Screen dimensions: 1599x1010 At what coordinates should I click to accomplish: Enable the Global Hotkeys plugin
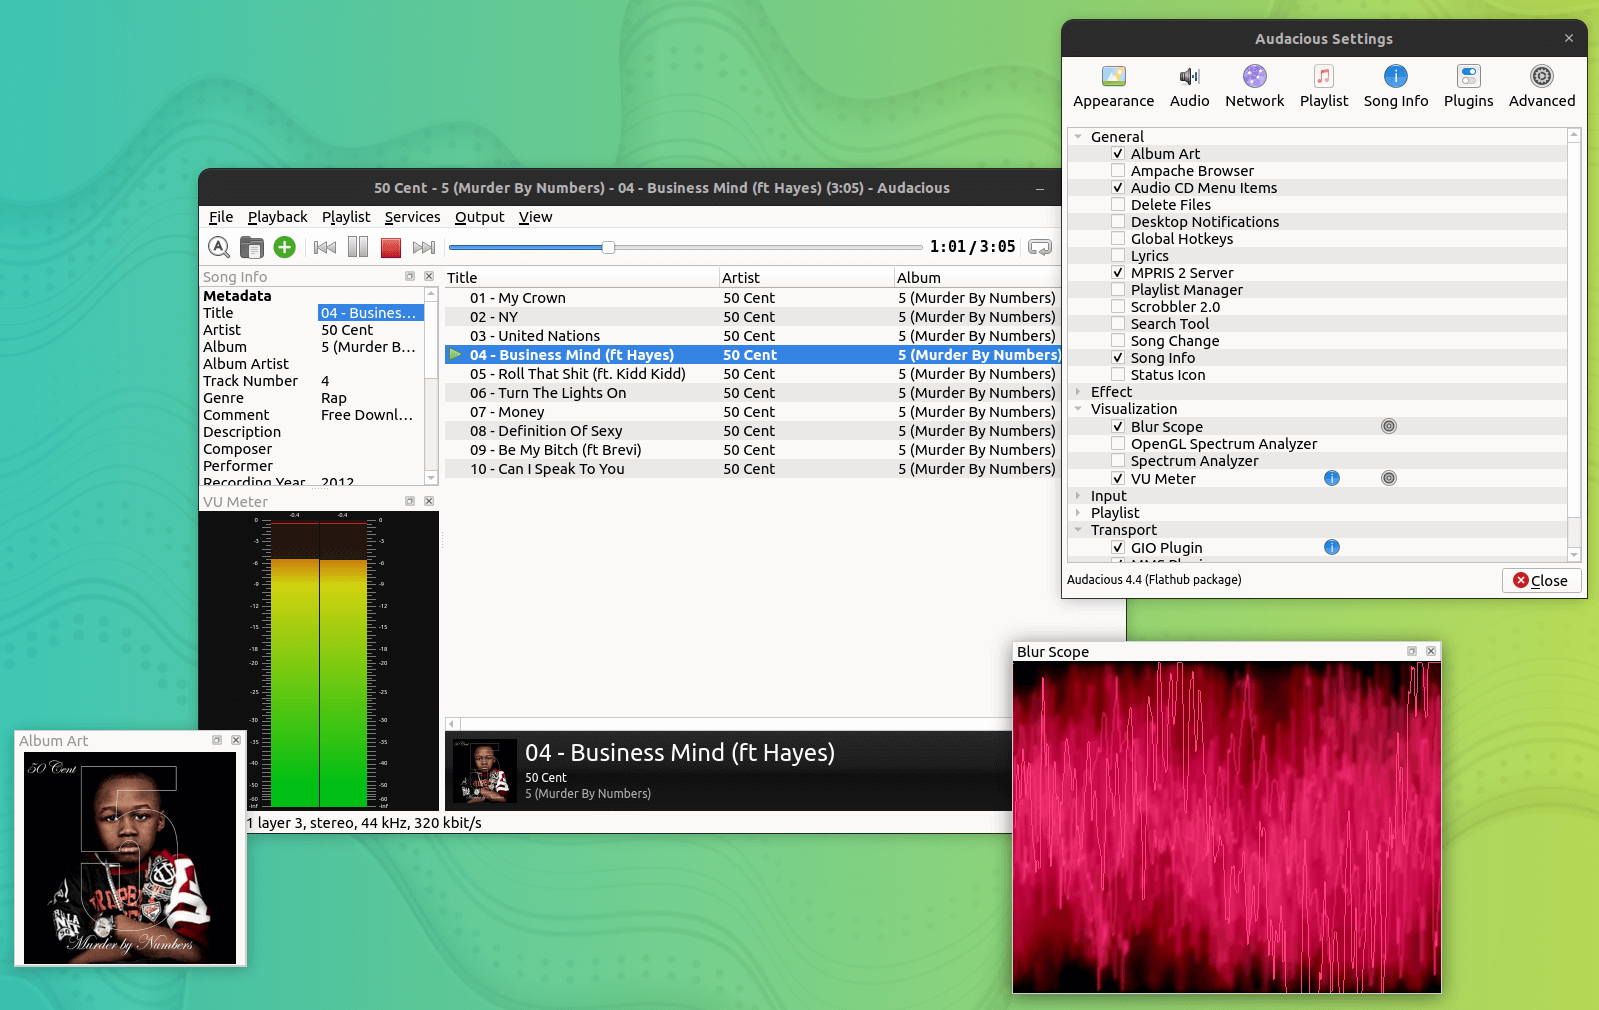[x=1118, y=239]
